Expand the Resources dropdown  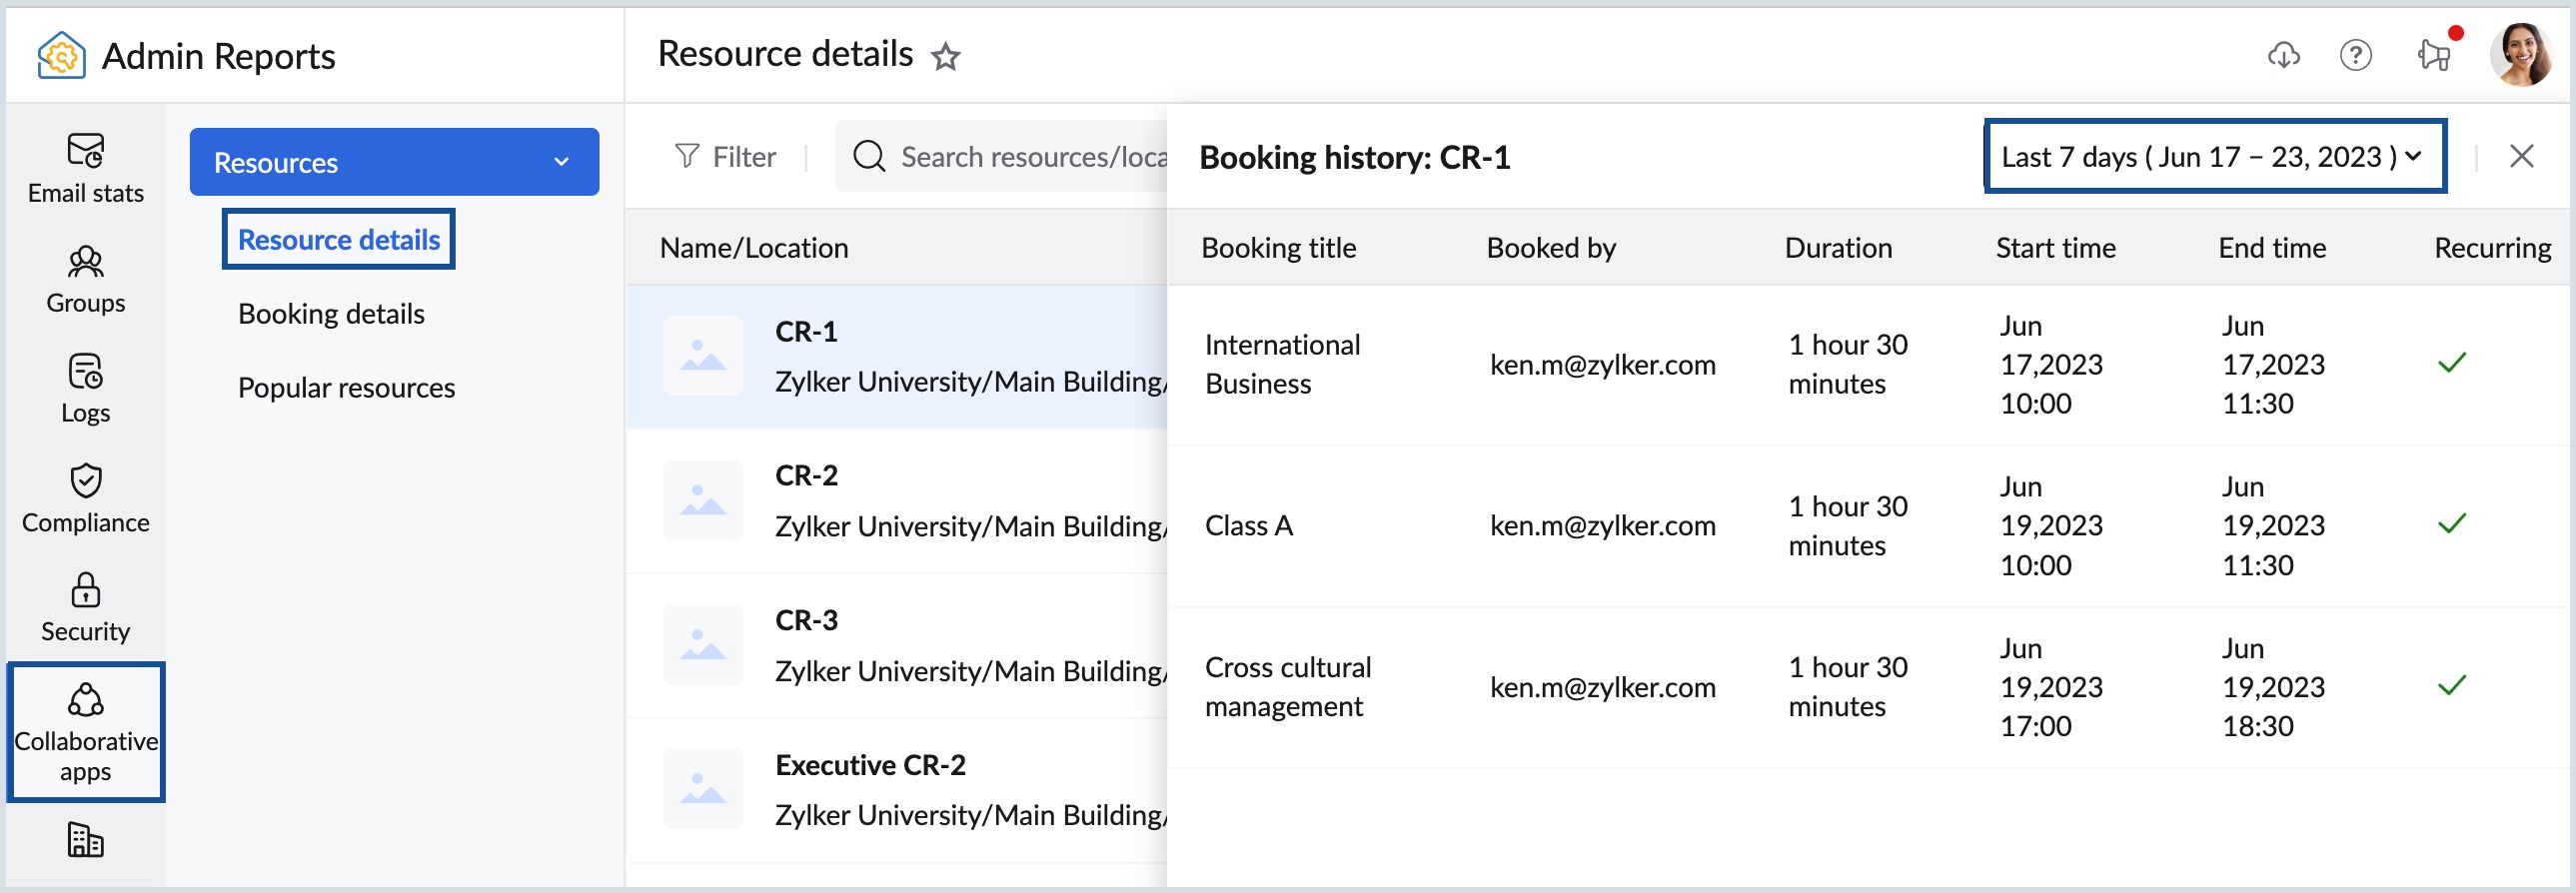(394, 162)
